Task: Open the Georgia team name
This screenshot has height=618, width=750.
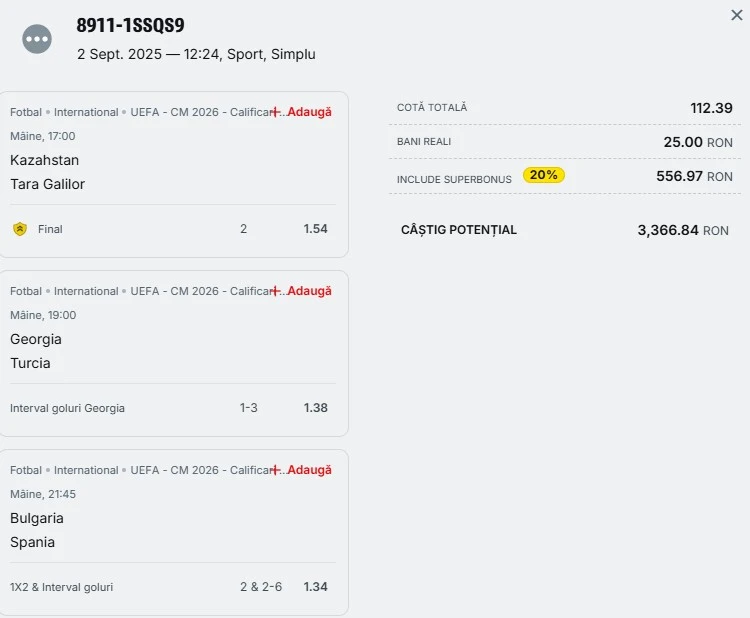Action: 36,339
